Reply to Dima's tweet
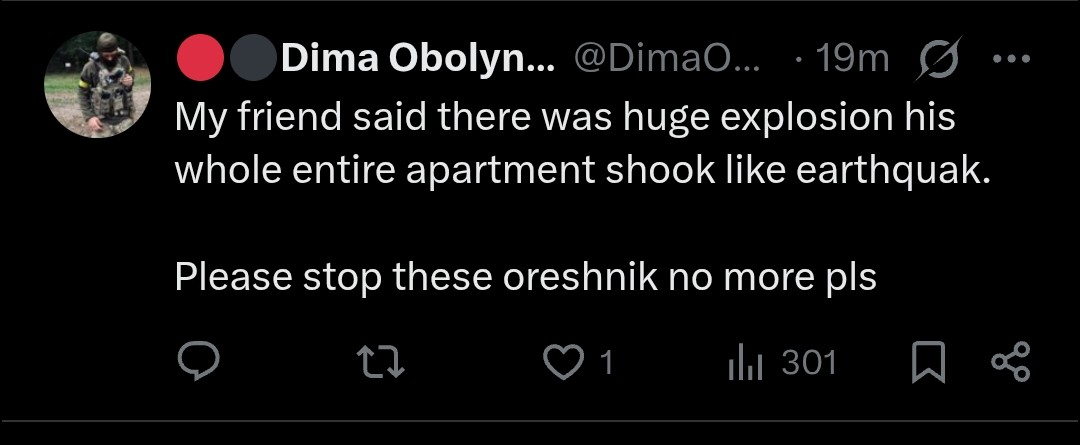Viewport: 1080px width, 445px height. (x=197, y=362)
